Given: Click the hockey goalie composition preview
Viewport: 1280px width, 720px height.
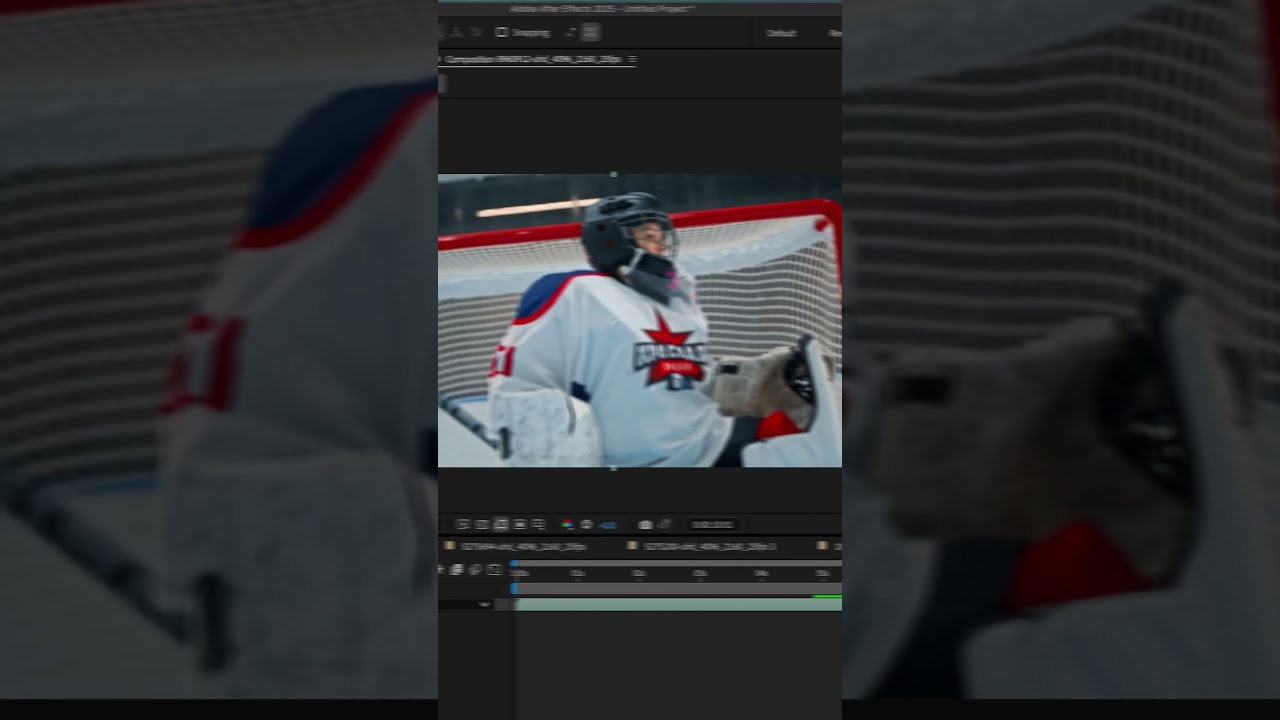Looking at the screenshot, I should [640, 321].
